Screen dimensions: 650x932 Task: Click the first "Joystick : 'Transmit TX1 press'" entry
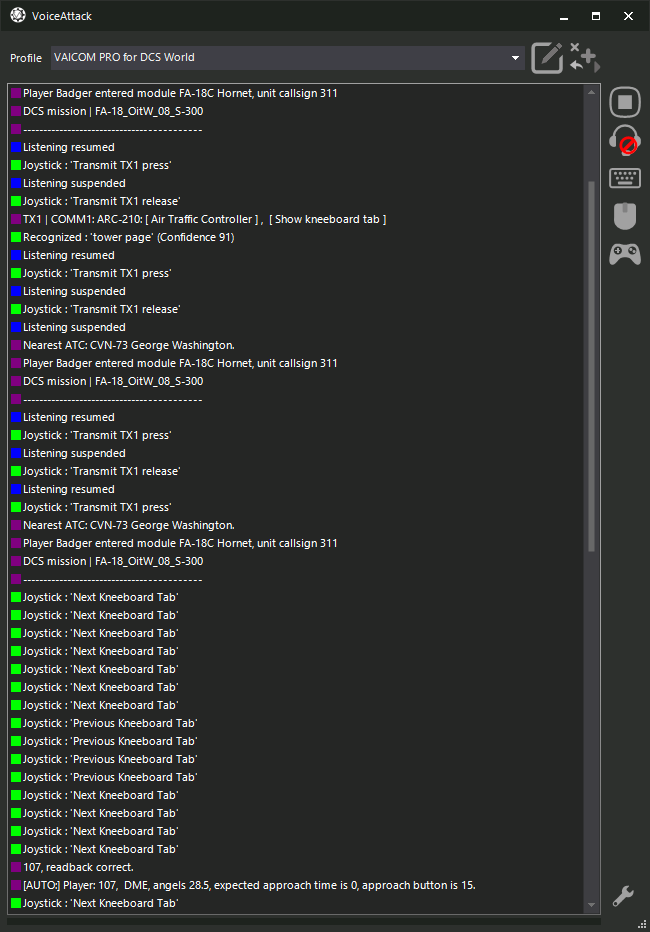[x=91, y=165]
